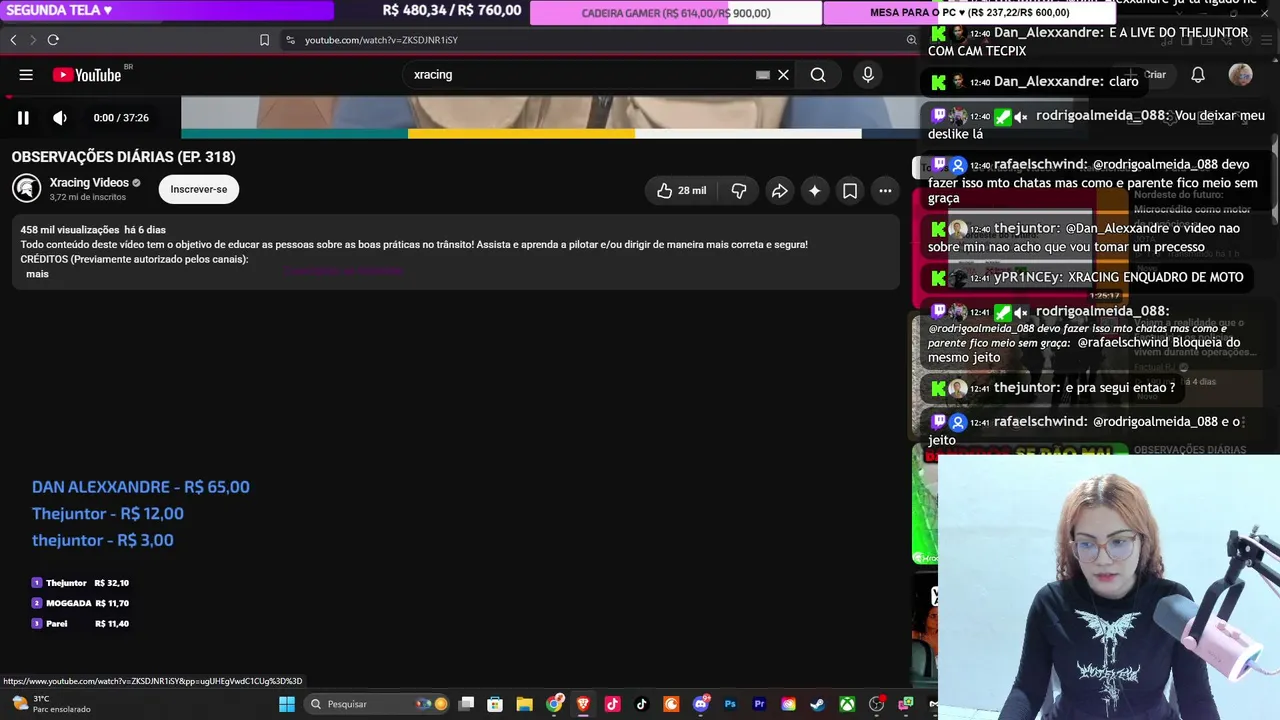This screenshot has width=1280, height=720.
Task: Open the on-screen keyboard in search box
Action: (763, 75)
